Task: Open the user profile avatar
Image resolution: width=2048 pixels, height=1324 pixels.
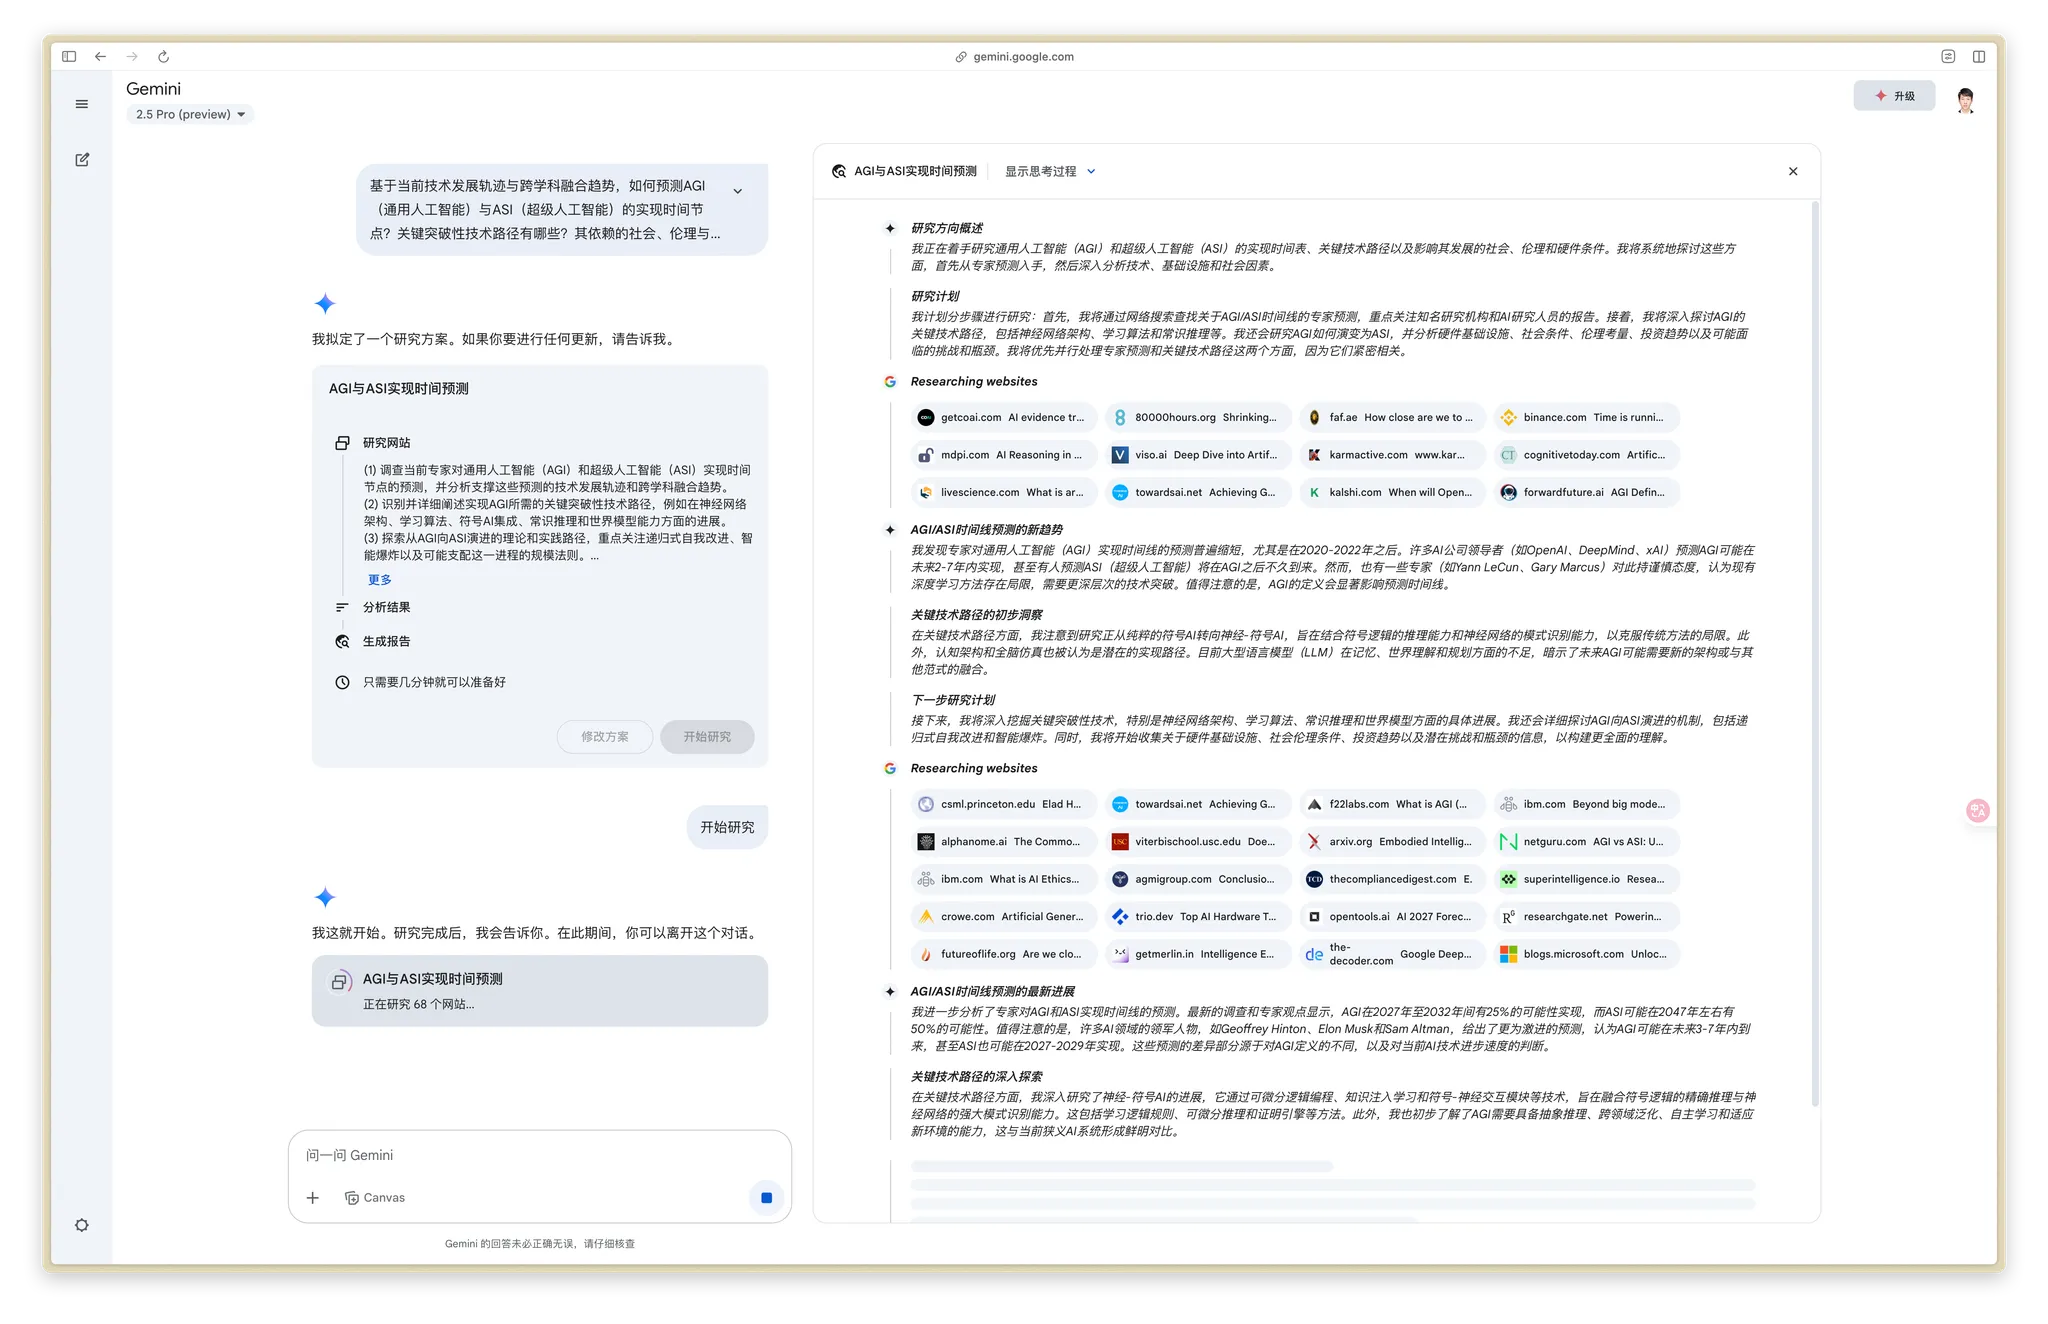Action: 1965,100
